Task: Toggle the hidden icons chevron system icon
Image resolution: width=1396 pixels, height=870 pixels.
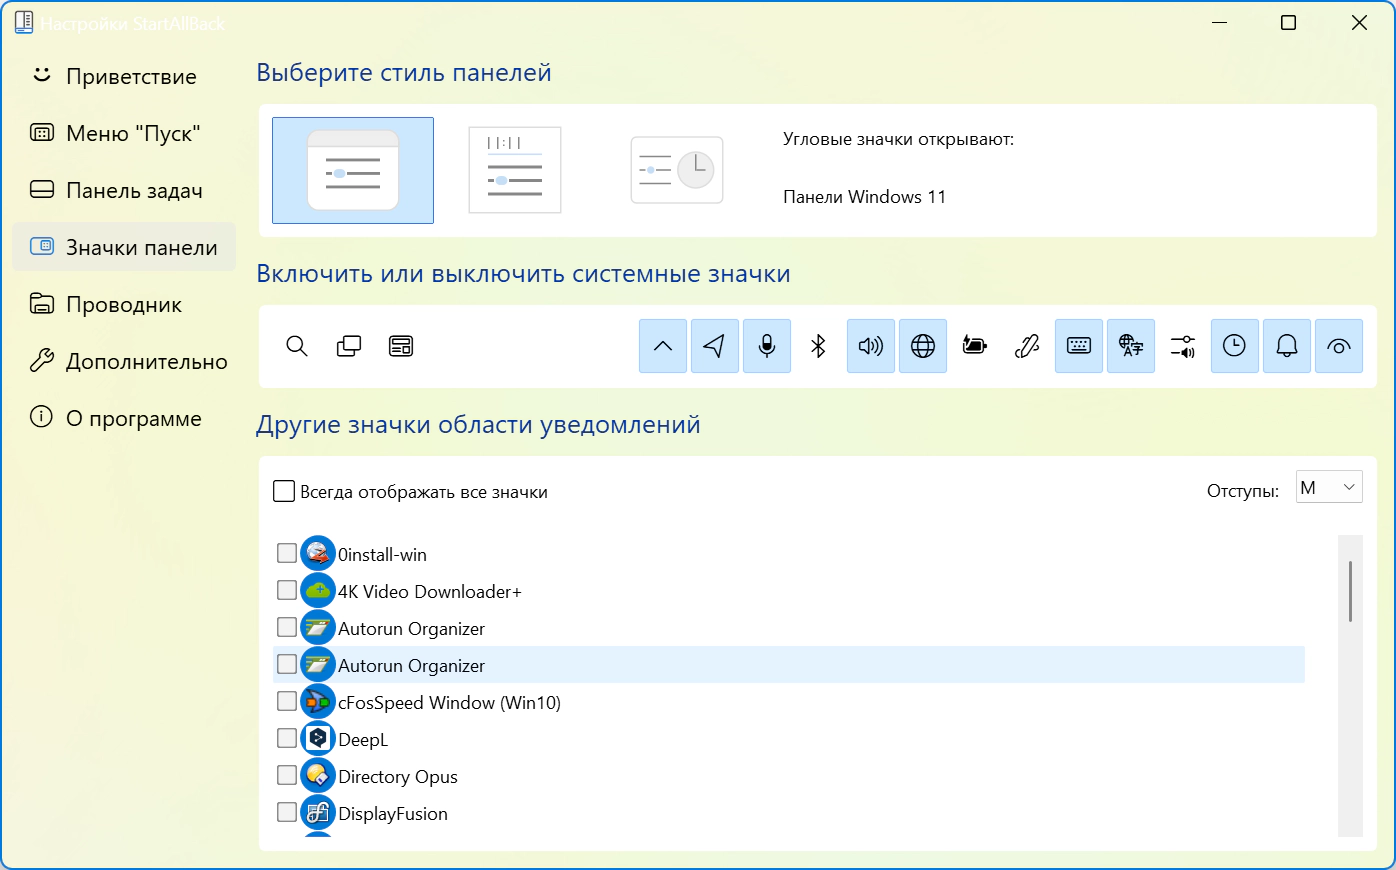Action: (x=663, y=346)
